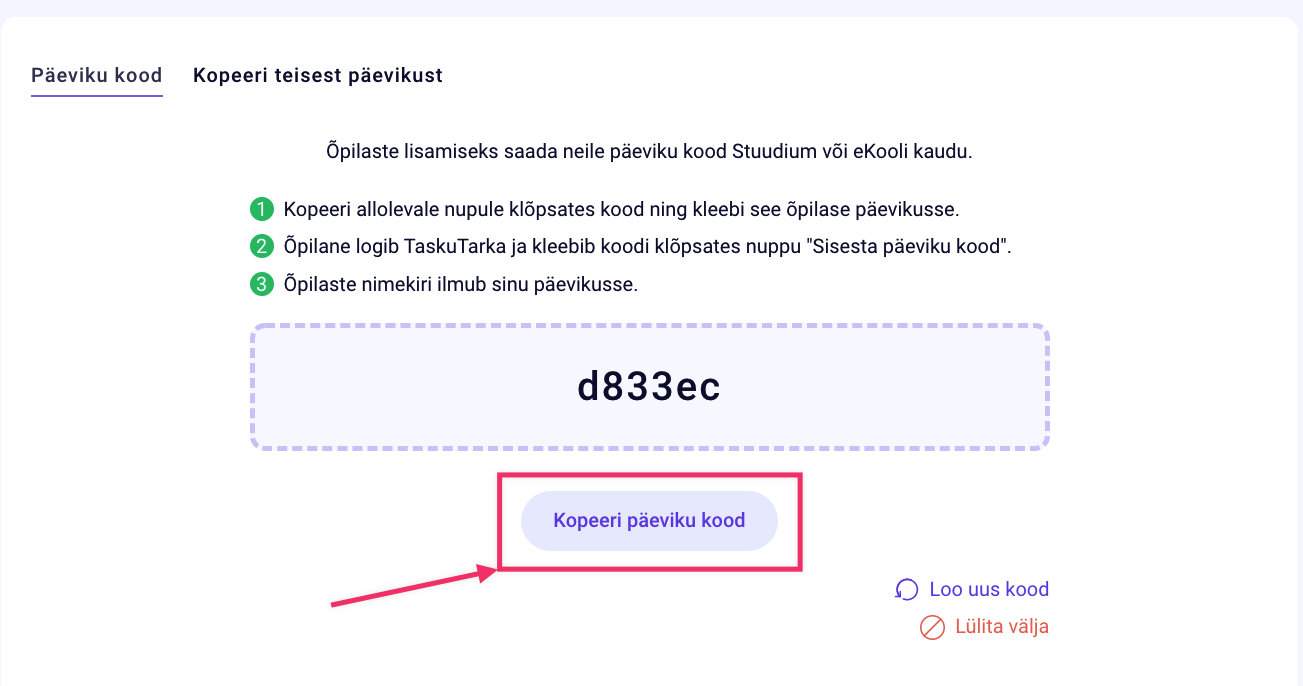Click the red disable icon beside Lülita välja
This screenshot has height=686, width=1303.
coord(932,628)
